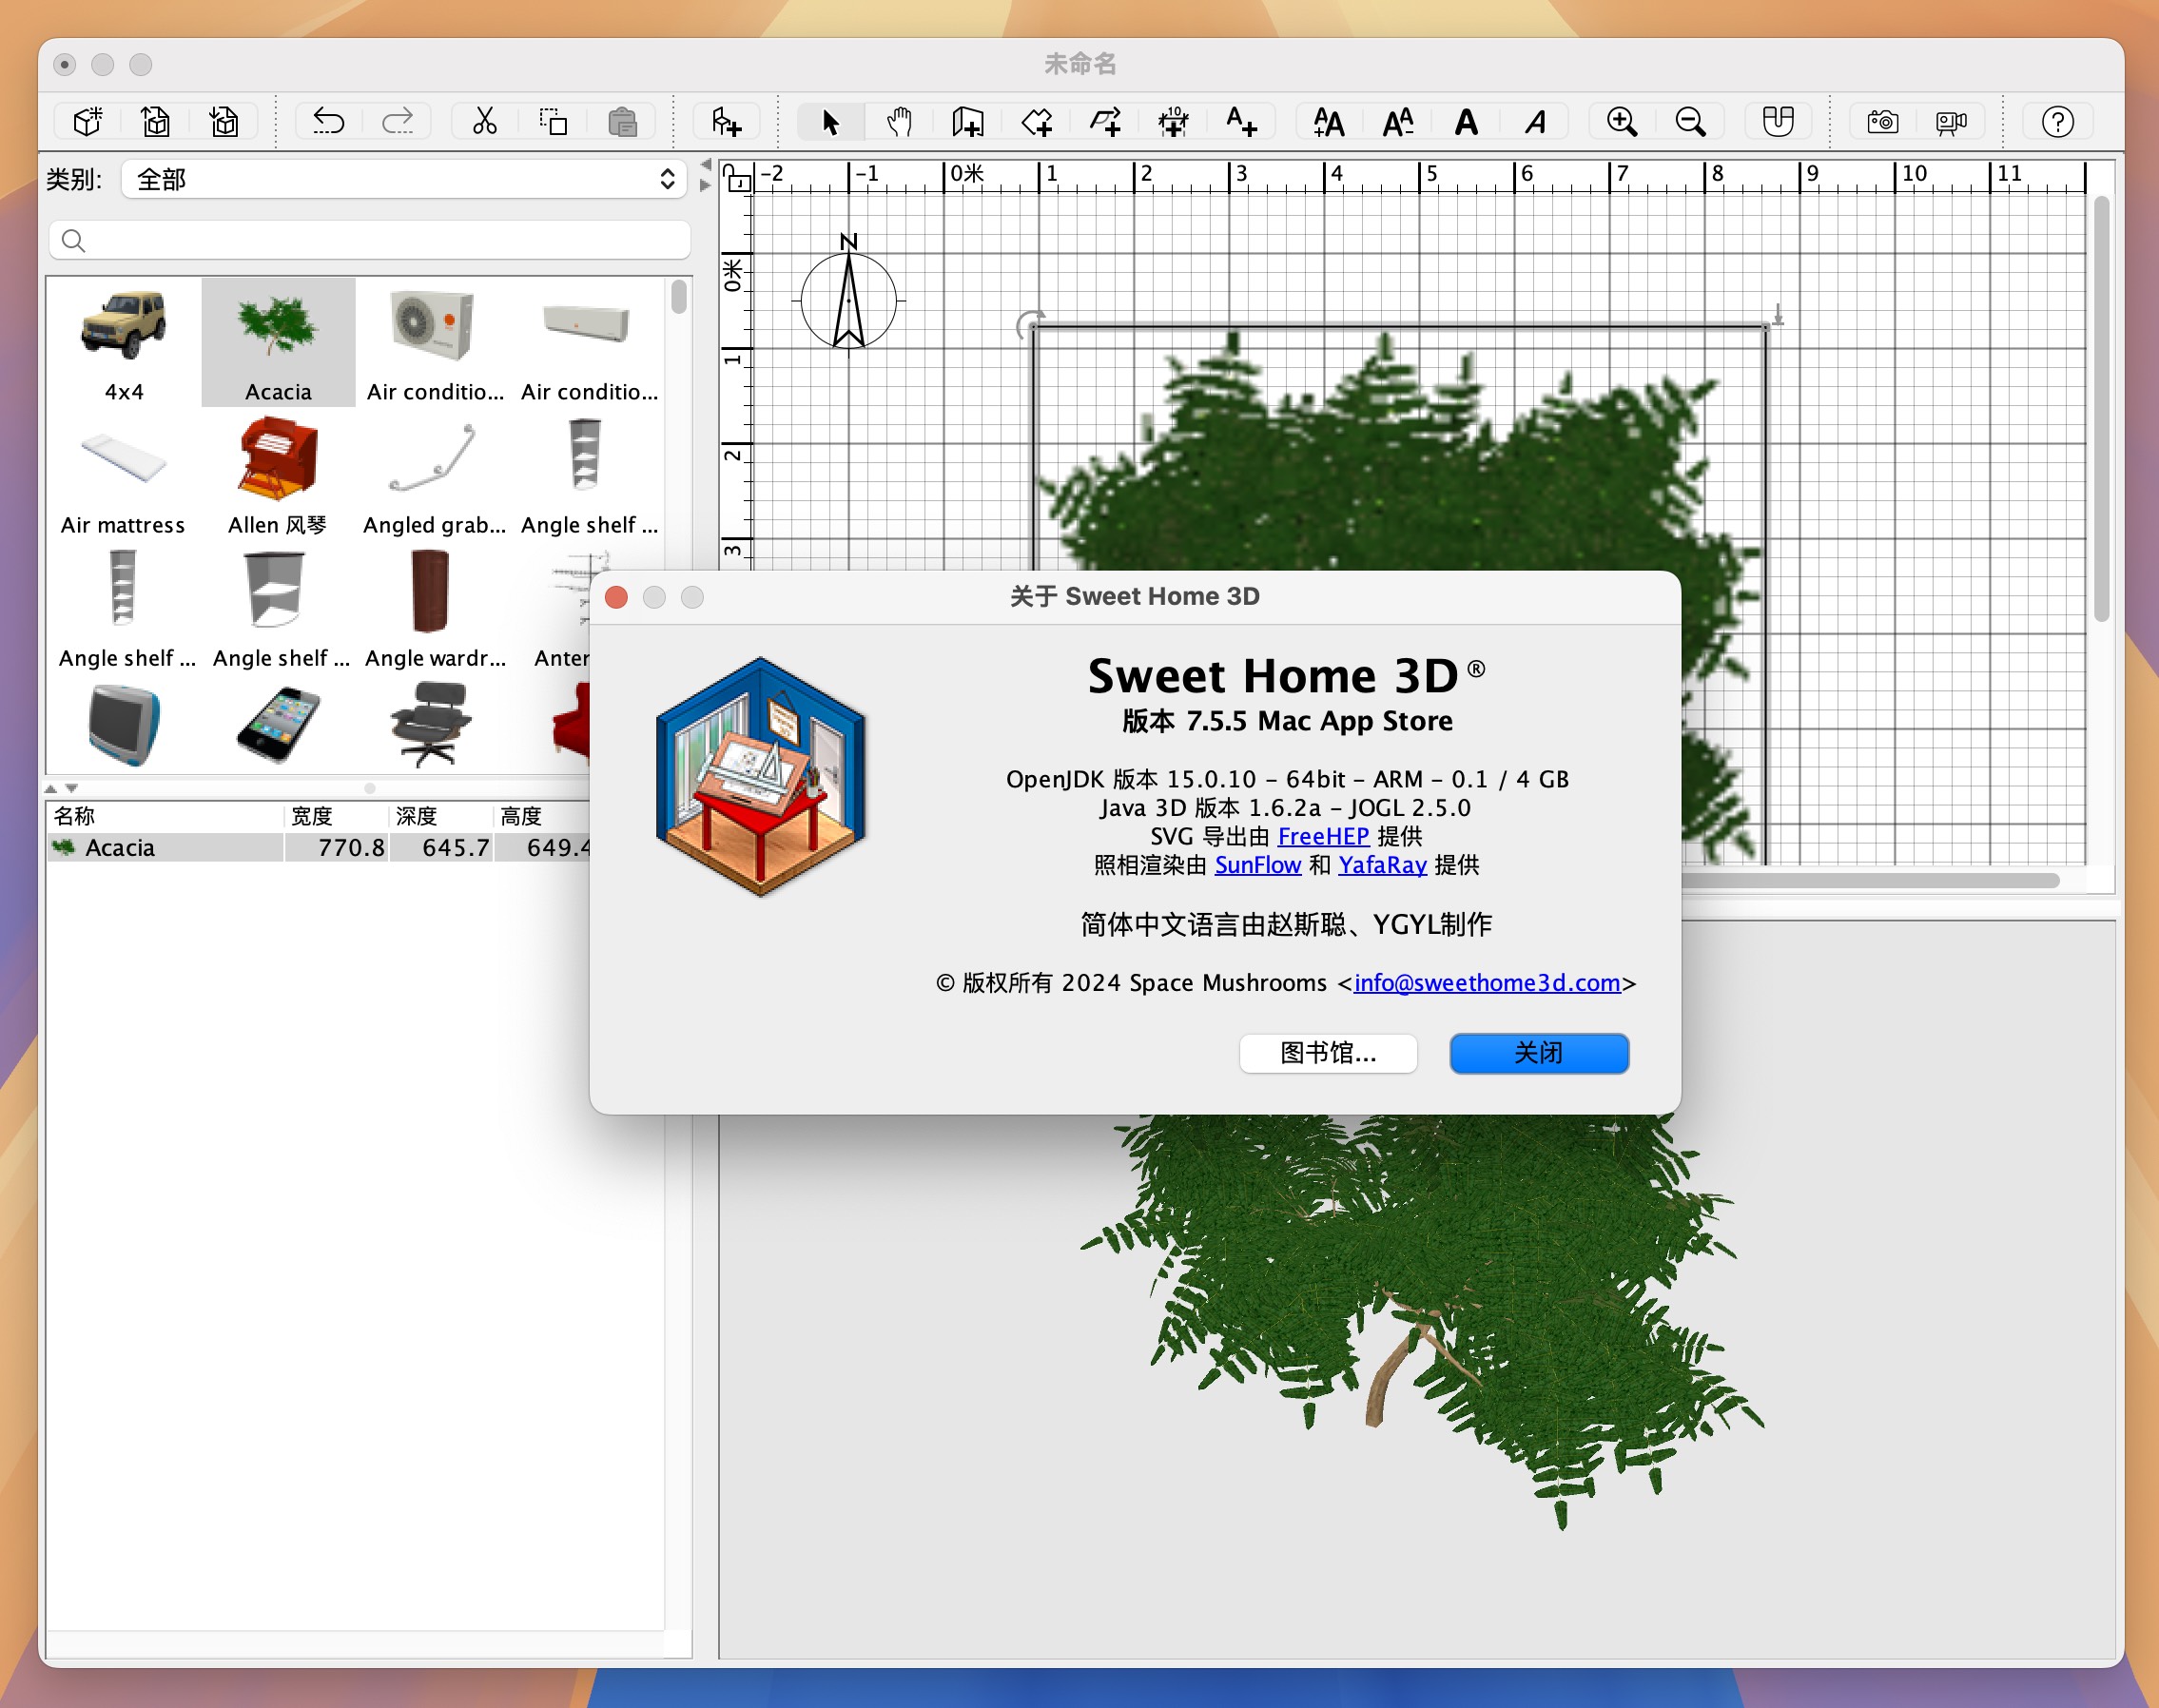The image size is (2159, 1708).
Task: Click the plan lock icon beside rulers
Action: pyautogui.click(x=737, y=178)
